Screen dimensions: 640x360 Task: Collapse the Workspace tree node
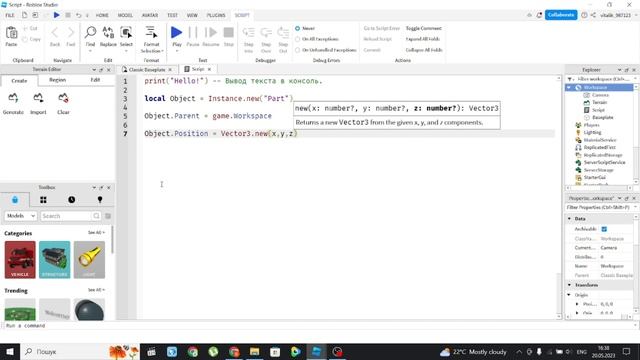569,87
